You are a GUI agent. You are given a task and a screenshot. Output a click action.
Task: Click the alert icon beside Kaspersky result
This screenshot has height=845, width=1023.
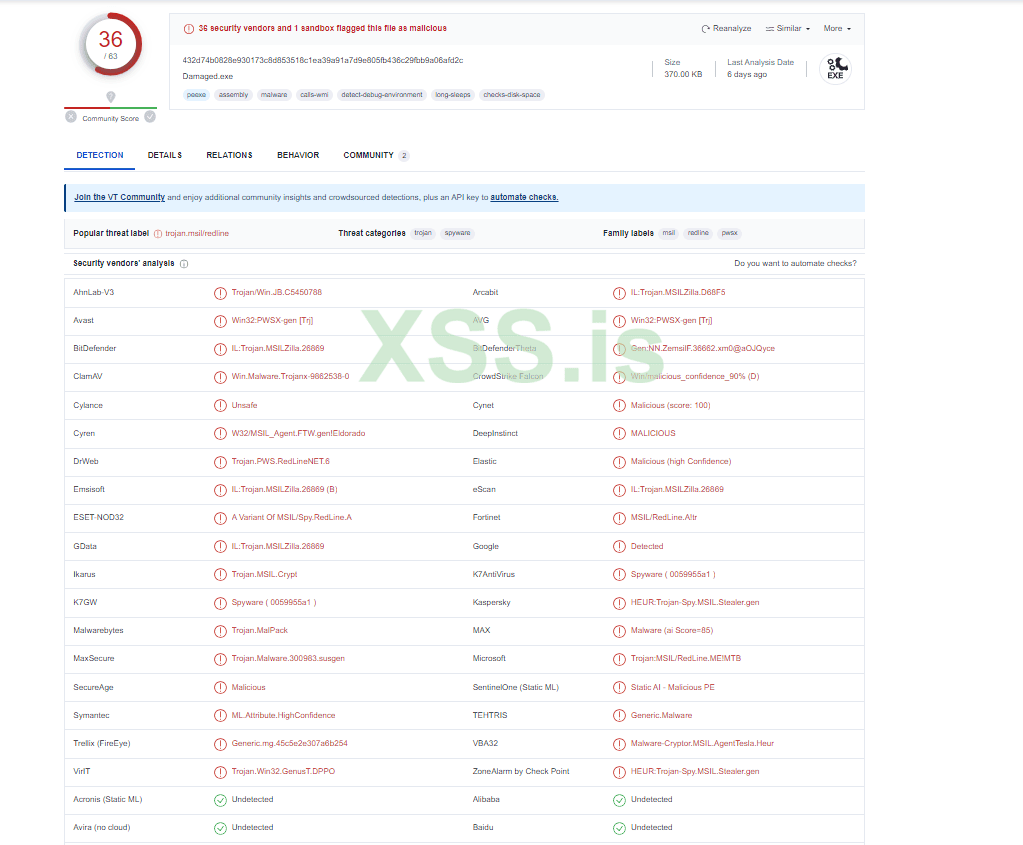[619, 603]
